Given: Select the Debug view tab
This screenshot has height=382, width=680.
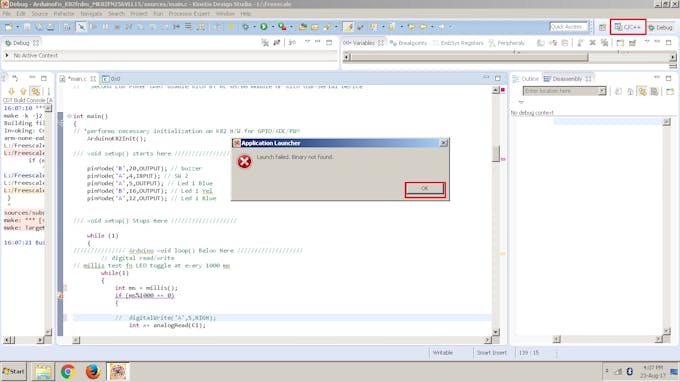Looking at the screenshot, I should pos(21,43).
